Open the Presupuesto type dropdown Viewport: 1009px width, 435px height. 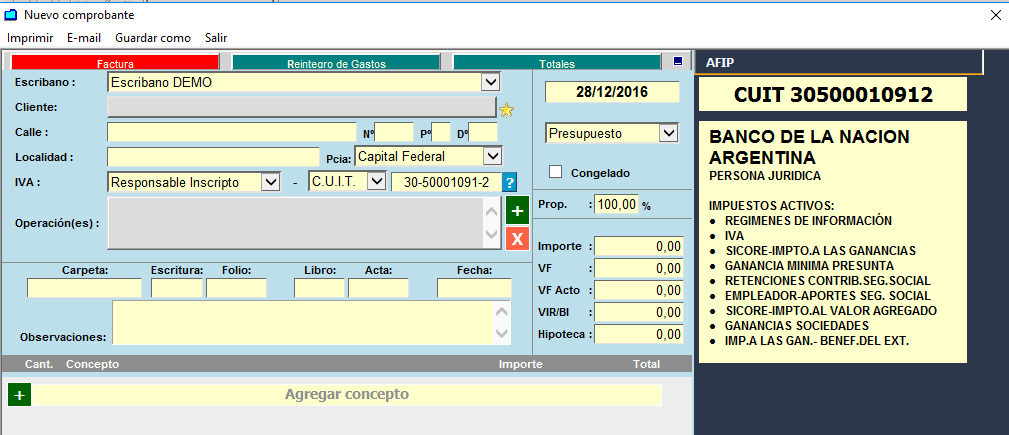(669, 133)
